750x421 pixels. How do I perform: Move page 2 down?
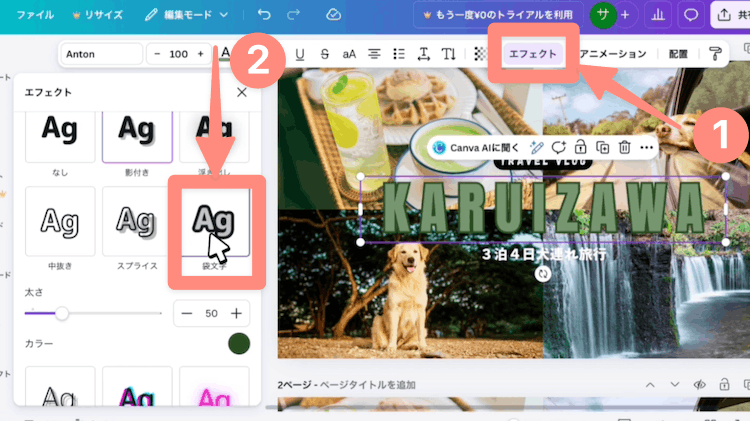click(x=674, y=385)
